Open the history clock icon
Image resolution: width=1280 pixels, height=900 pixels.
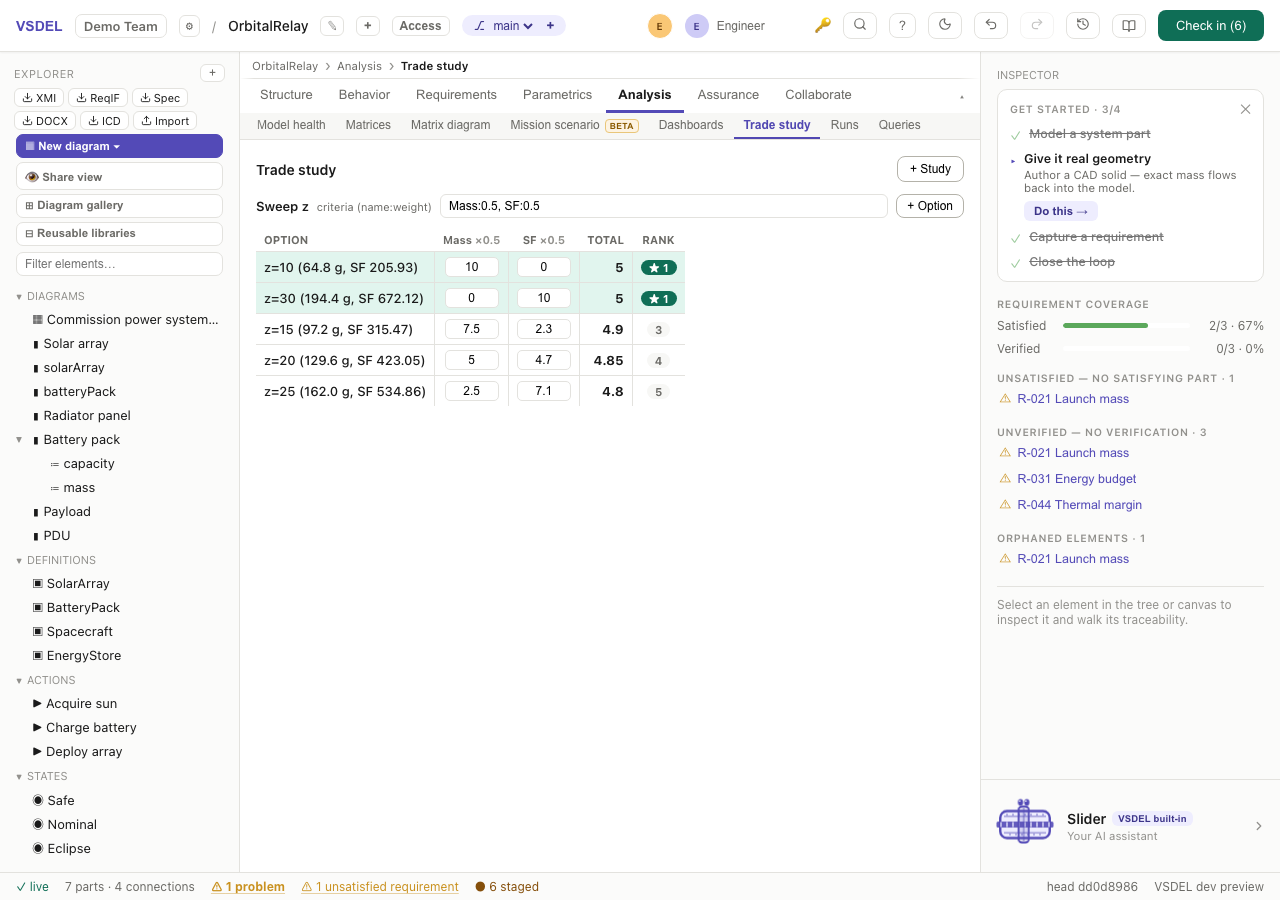pos(1083,25)
